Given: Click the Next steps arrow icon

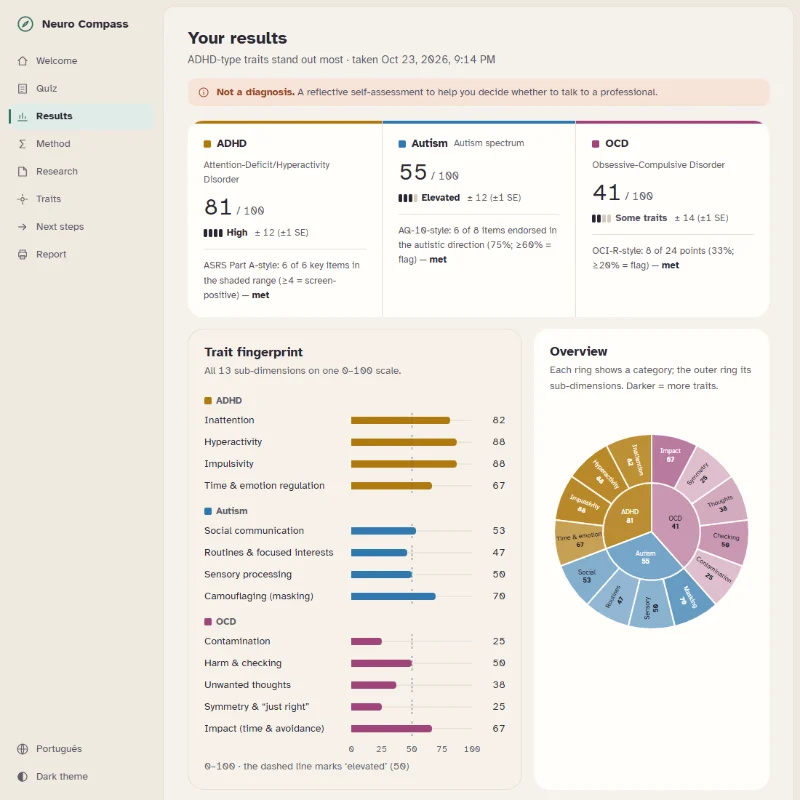Looking at the screenshot, I should pos(22,227).
